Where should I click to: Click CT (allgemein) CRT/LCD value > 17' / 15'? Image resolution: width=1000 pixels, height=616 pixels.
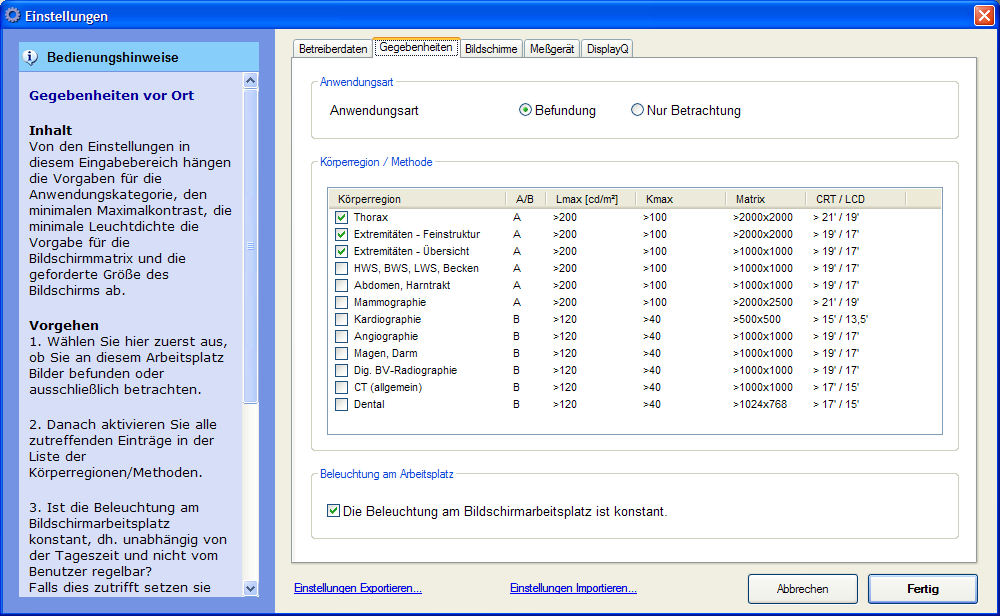pos(836,388)
